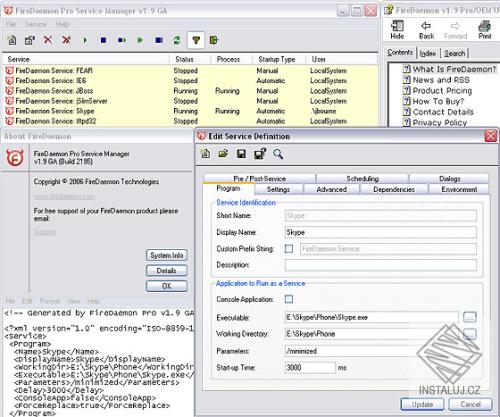Click the red X delete service icon
Image resolution: width=500 pixels, height=417 pixels.
tap(48, 40)
